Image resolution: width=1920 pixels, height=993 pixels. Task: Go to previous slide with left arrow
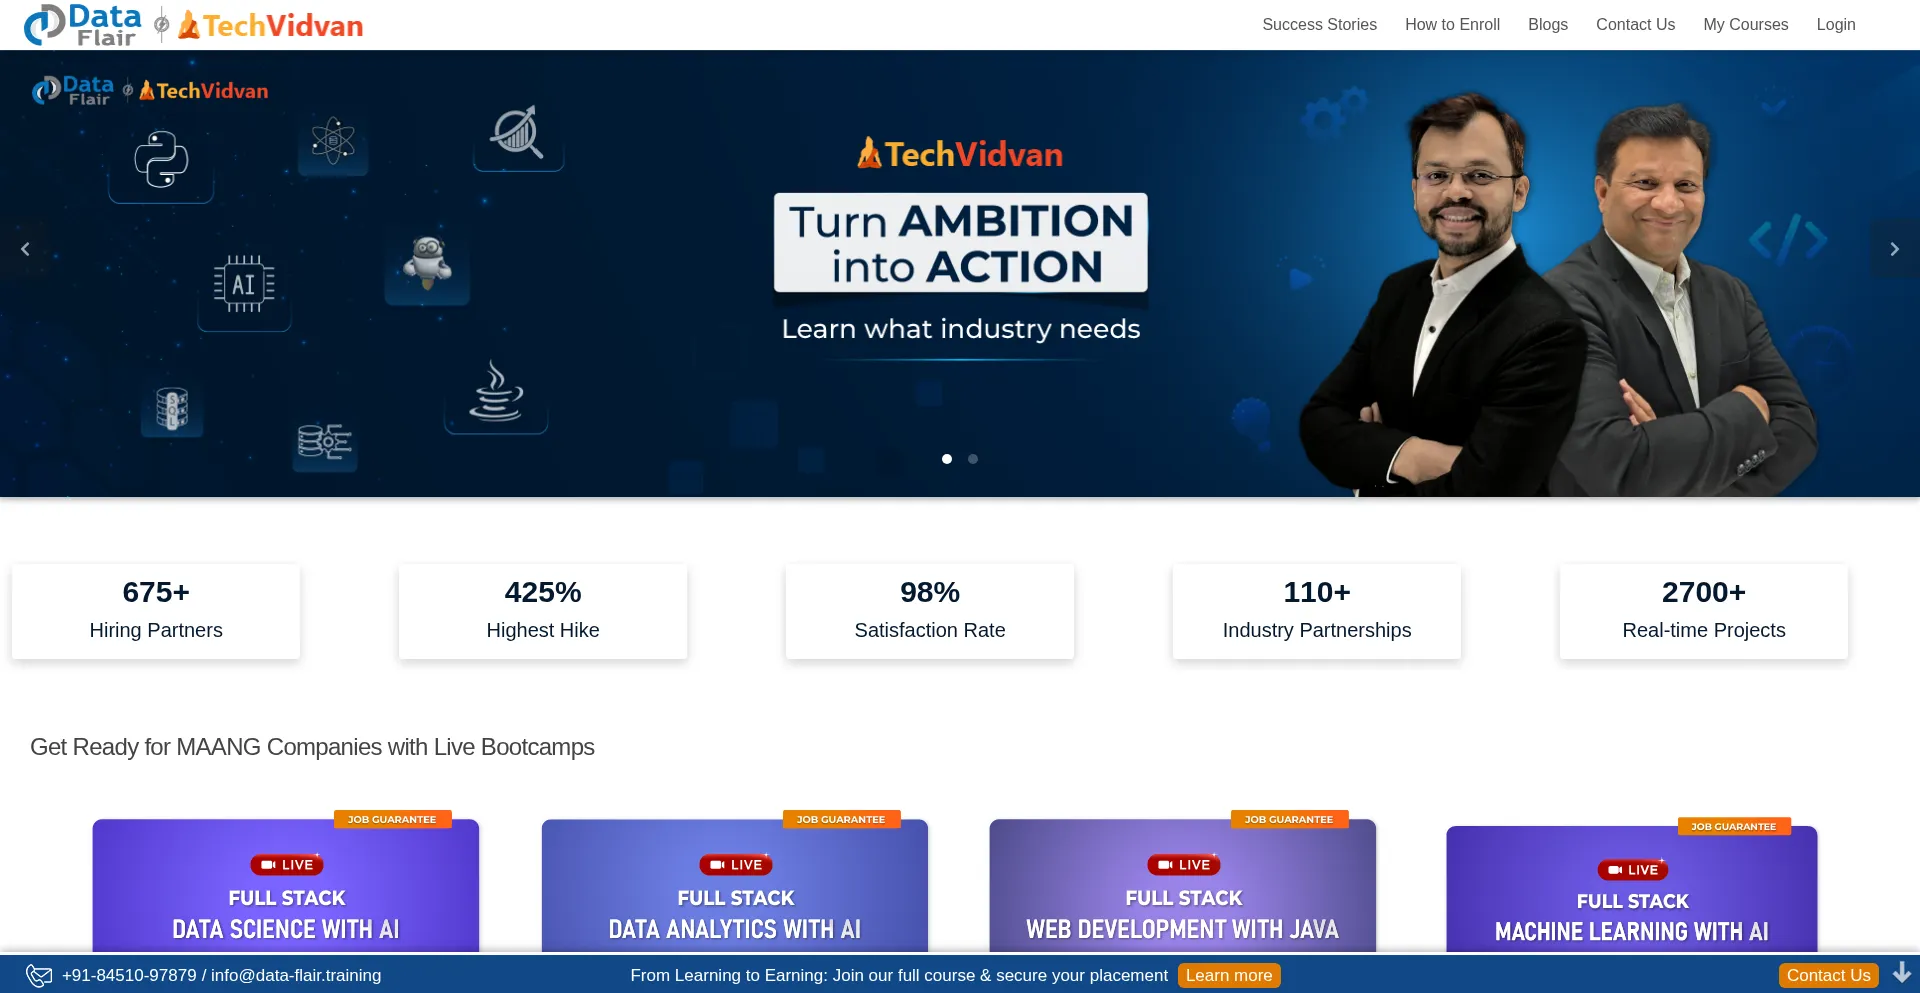coord(25,249)
